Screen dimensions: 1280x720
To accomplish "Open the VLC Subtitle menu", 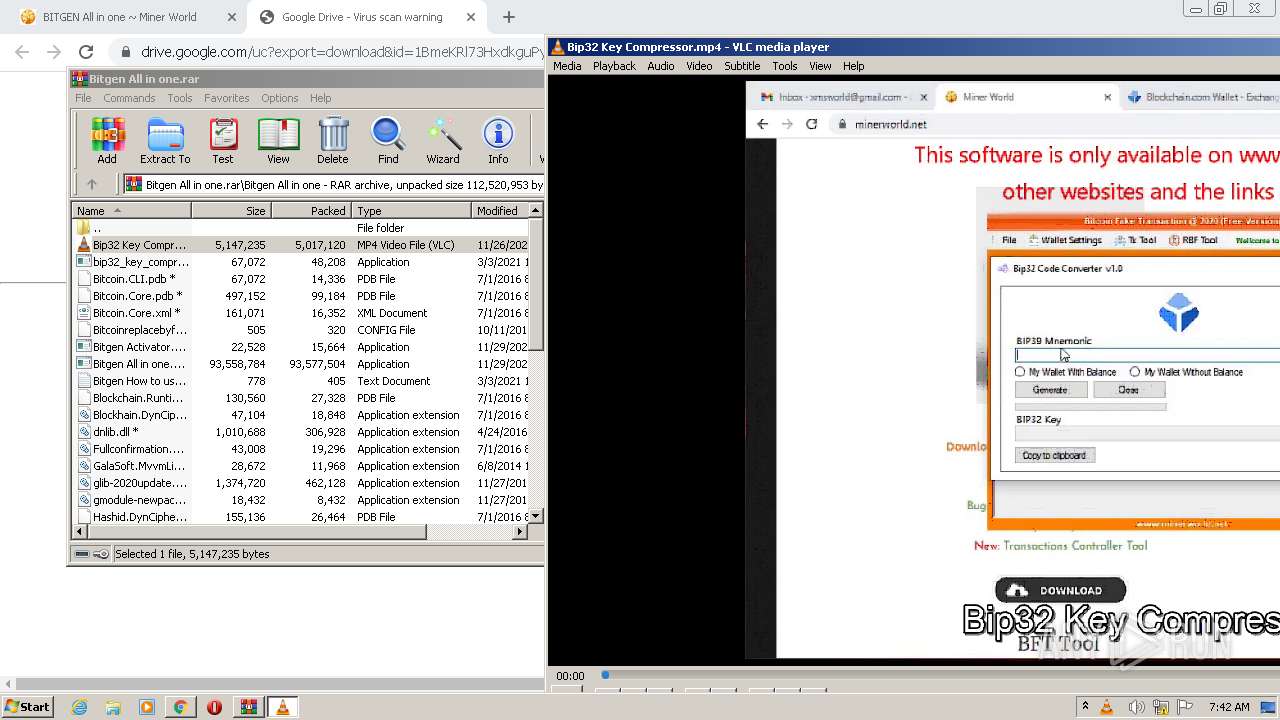I will pyautogui.click(x=742, y=66).
